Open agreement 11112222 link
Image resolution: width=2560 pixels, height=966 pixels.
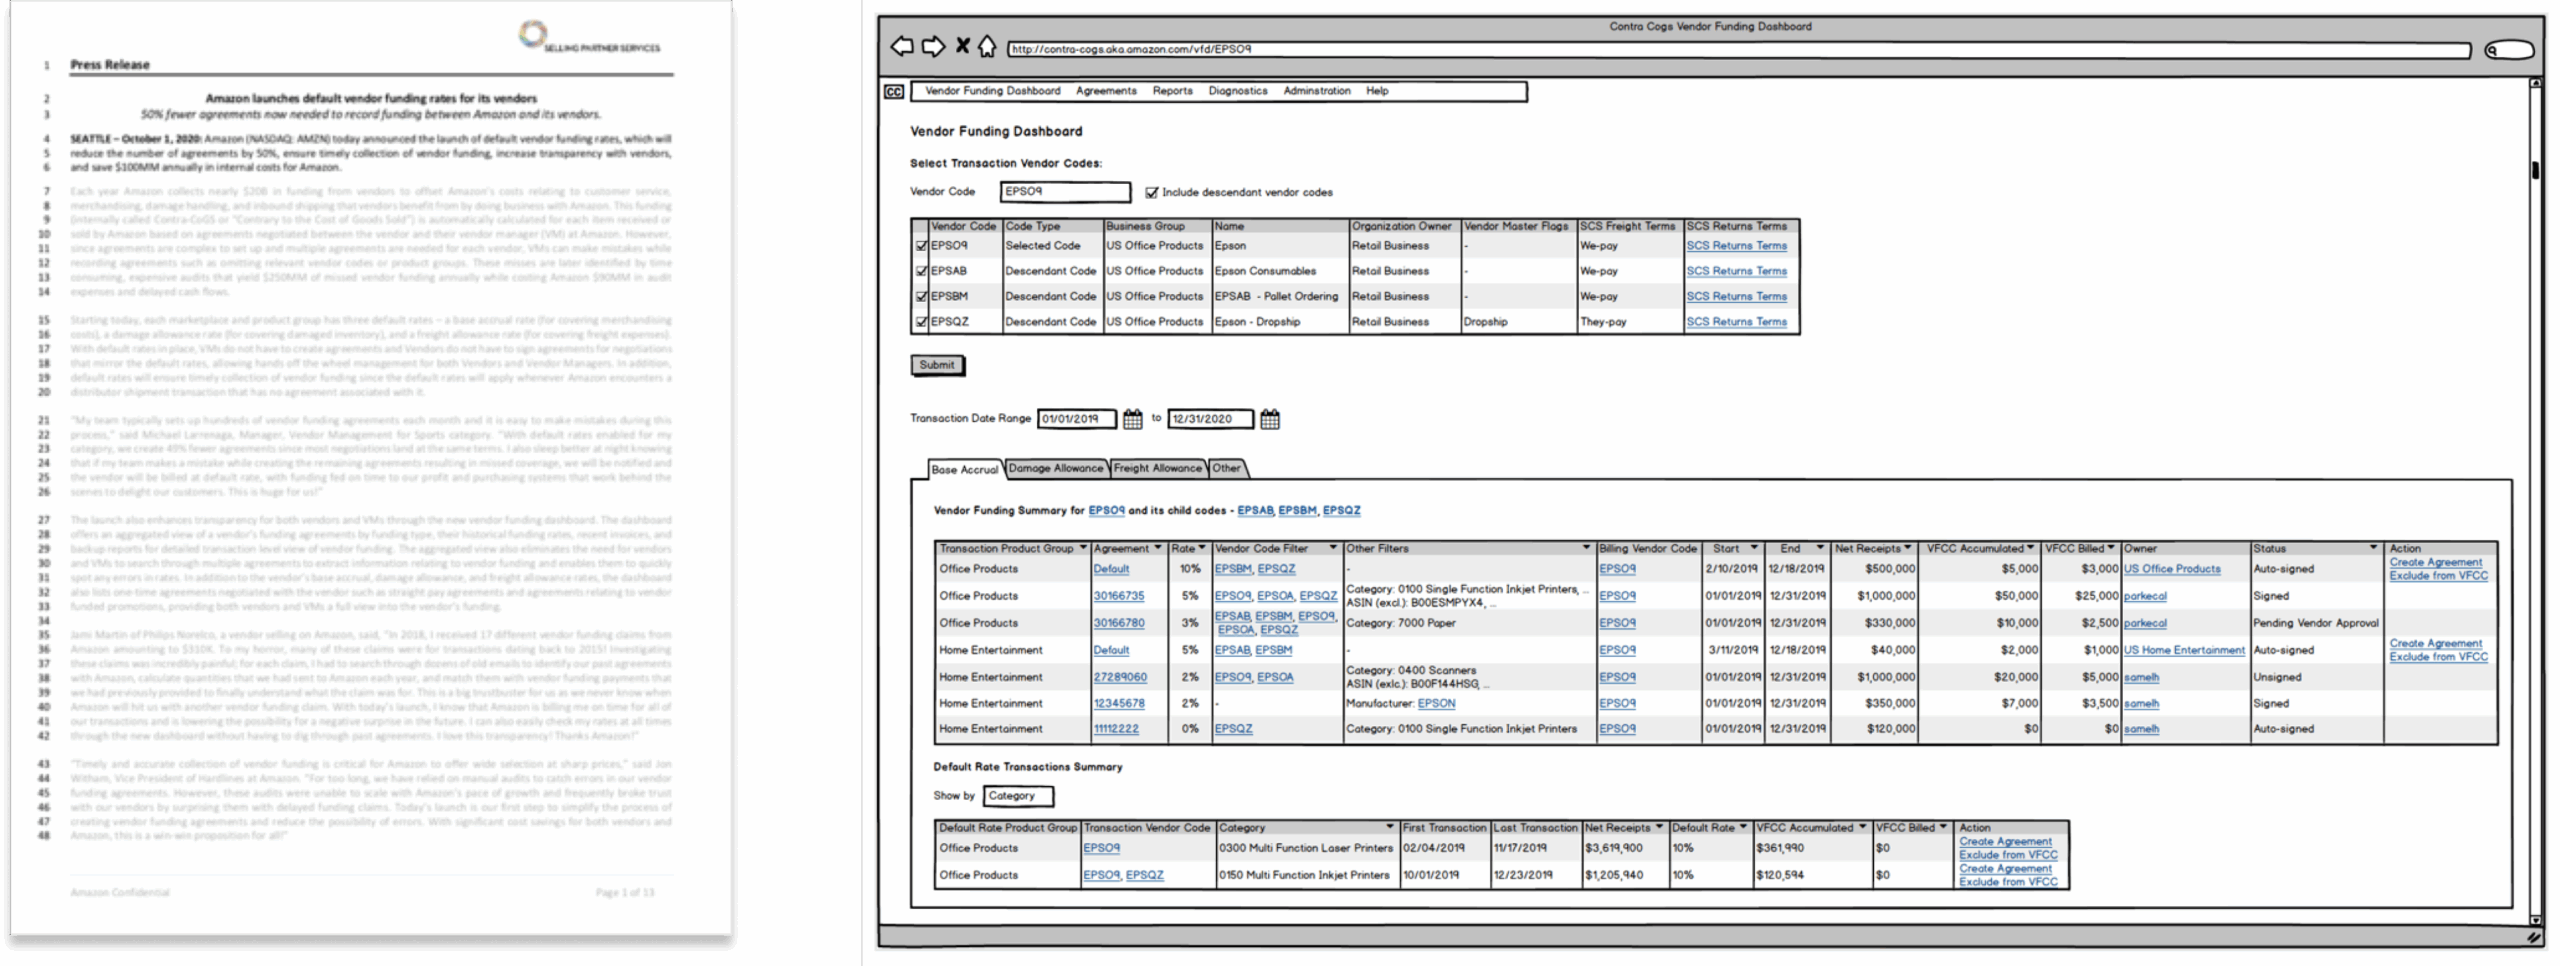pyautogui.click(x=1116, y=729)
